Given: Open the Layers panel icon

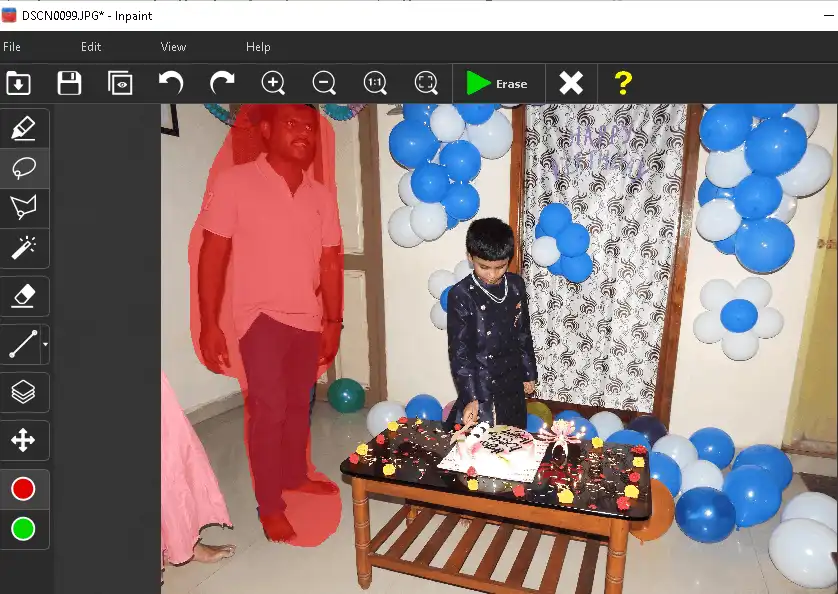Looking at the screenshot, I should tap(24, 392).
